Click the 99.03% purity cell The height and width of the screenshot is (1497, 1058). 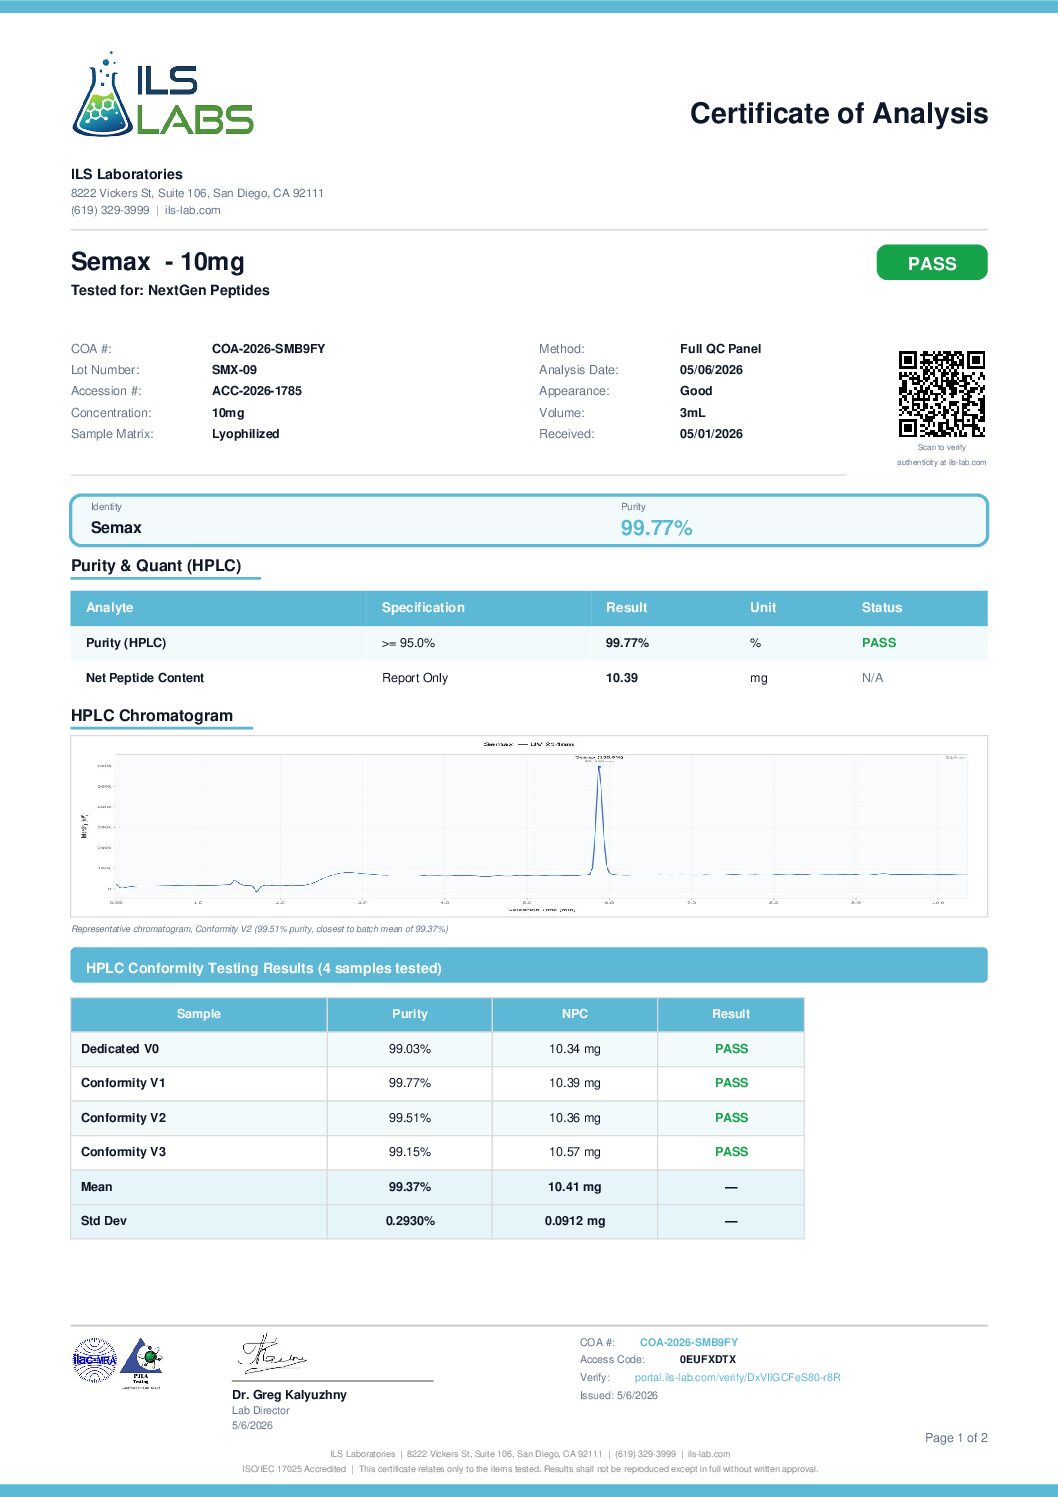click(x=410, y=1049)
